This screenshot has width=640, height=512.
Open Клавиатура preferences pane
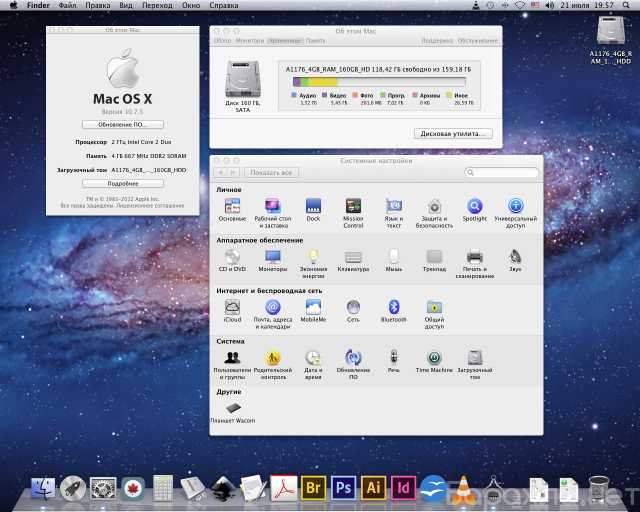pos(353,260)
